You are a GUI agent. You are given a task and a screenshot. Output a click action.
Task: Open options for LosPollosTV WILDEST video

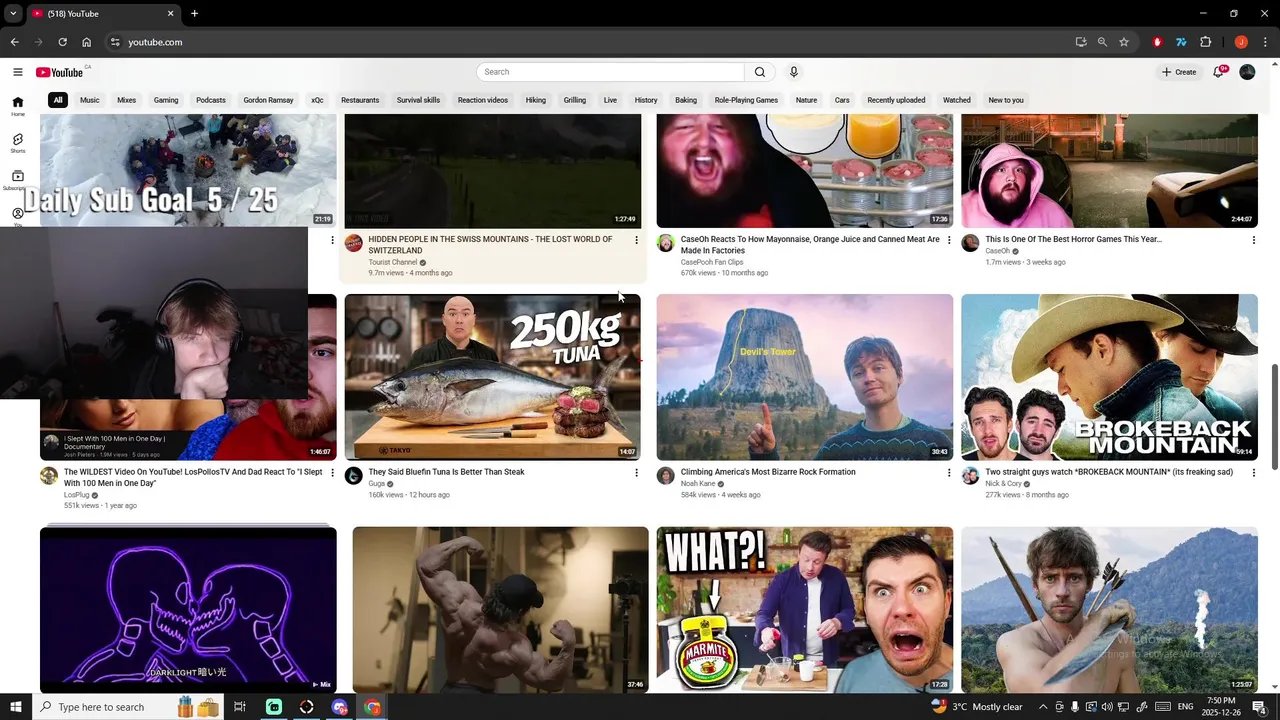(x=332, y=473)
